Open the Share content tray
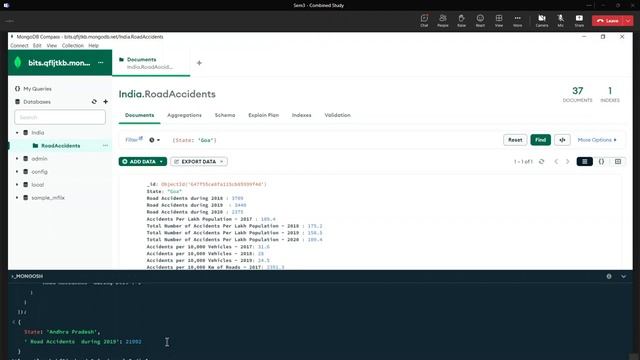This screenshot has width=640, height=360. click(579, 20)
